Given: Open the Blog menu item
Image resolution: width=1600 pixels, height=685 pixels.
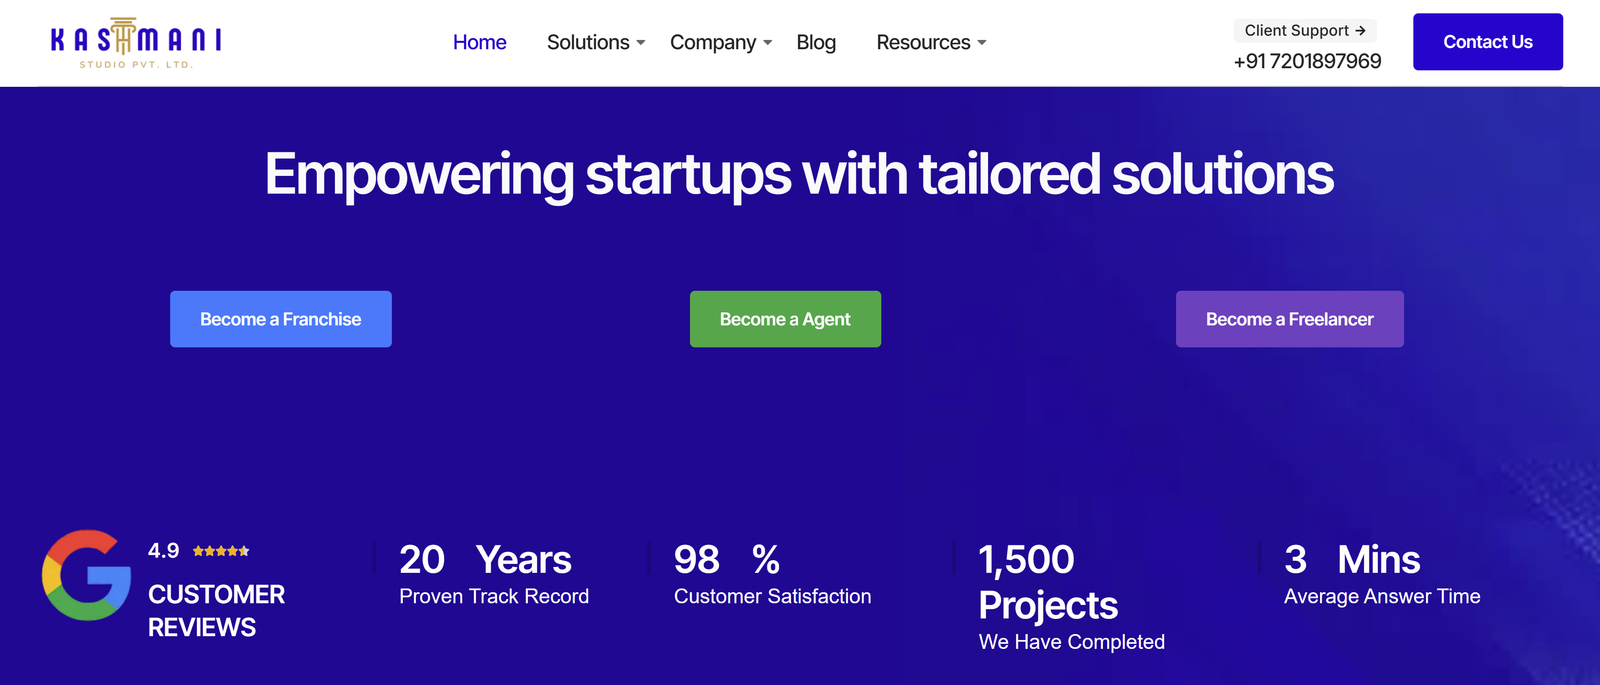Looking at the screenshot, I should [x=816, y=42].
